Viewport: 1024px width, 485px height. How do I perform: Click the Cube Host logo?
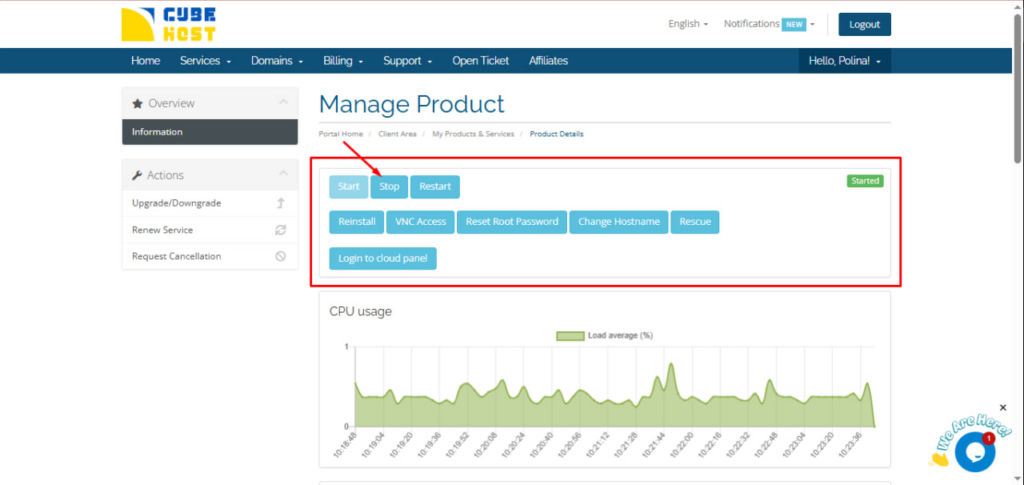pos(166,25)
